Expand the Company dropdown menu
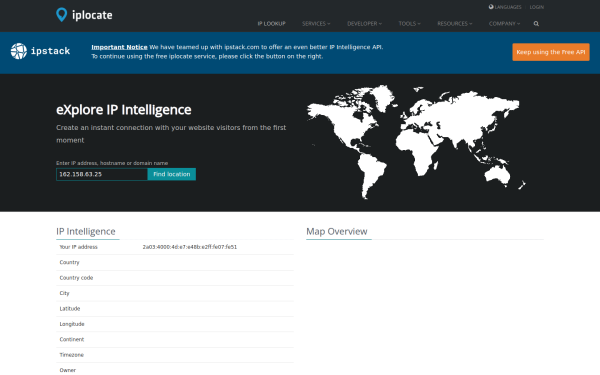The height and width of the screenshot is (375, 600). [x=504, y=24]
